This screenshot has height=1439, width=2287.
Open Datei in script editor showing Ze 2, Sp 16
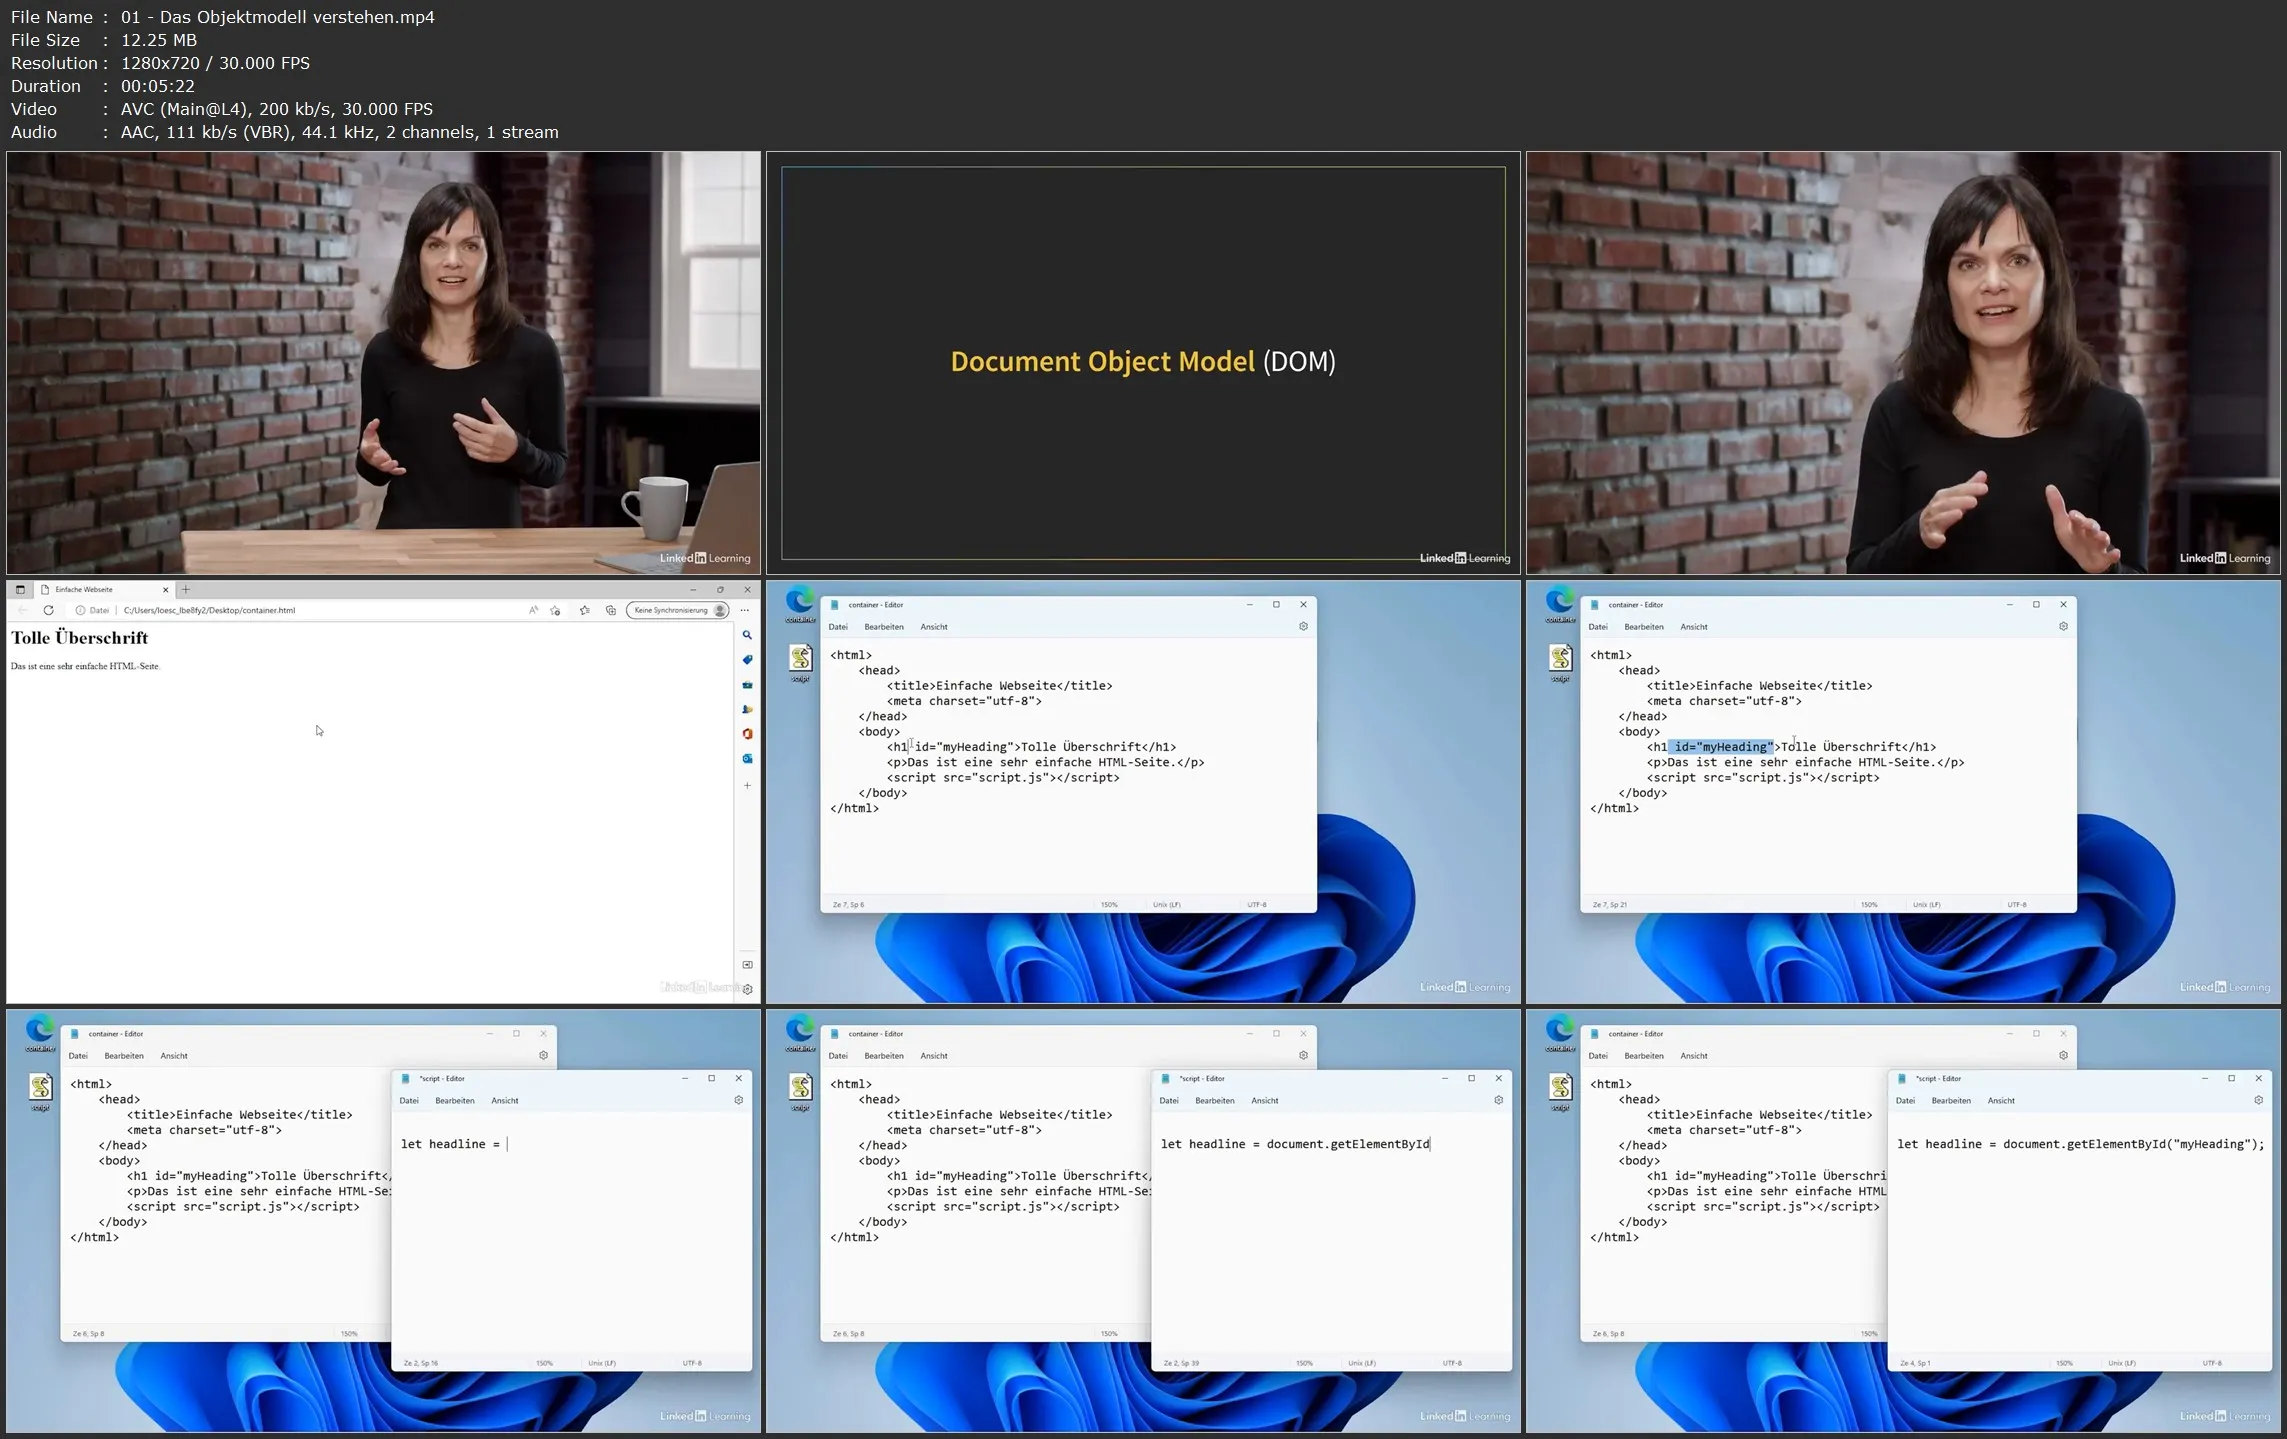click(409, 1101)
